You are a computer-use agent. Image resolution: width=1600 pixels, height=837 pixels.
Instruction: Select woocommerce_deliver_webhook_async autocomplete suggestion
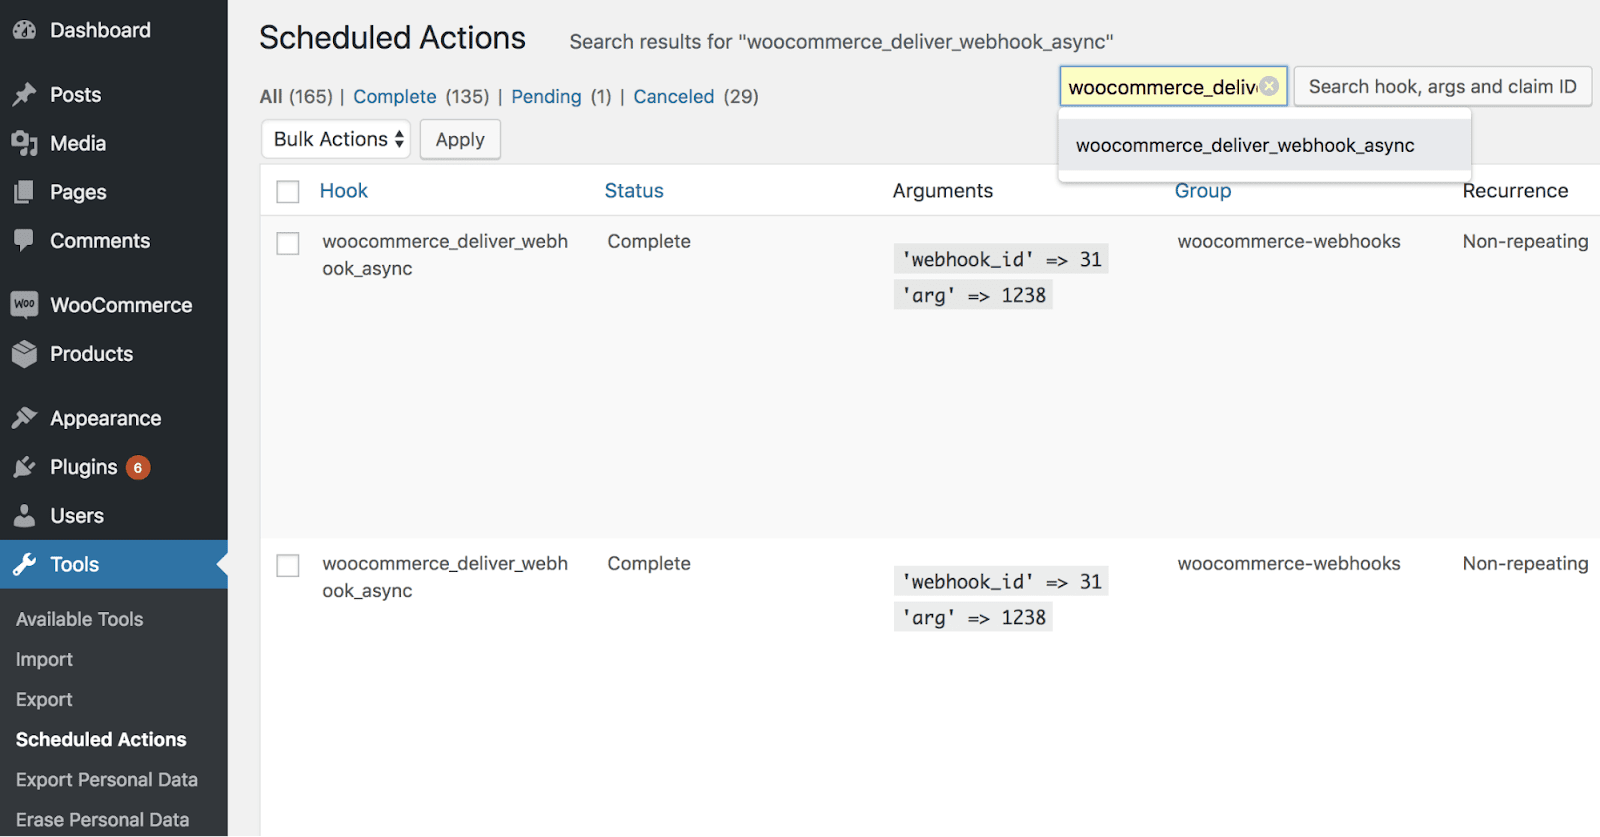(x=1245, y=146)
